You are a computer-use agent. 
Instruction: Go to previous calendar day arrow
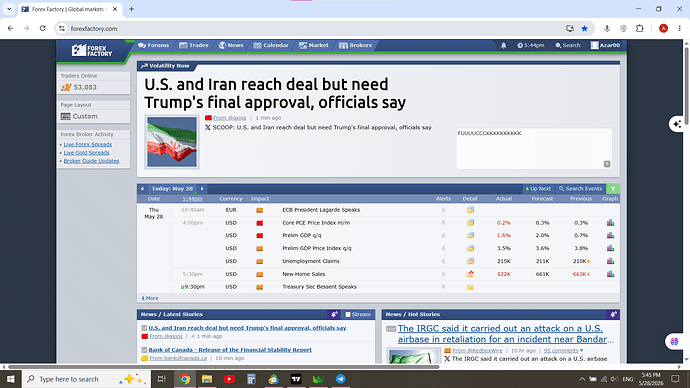142,189
